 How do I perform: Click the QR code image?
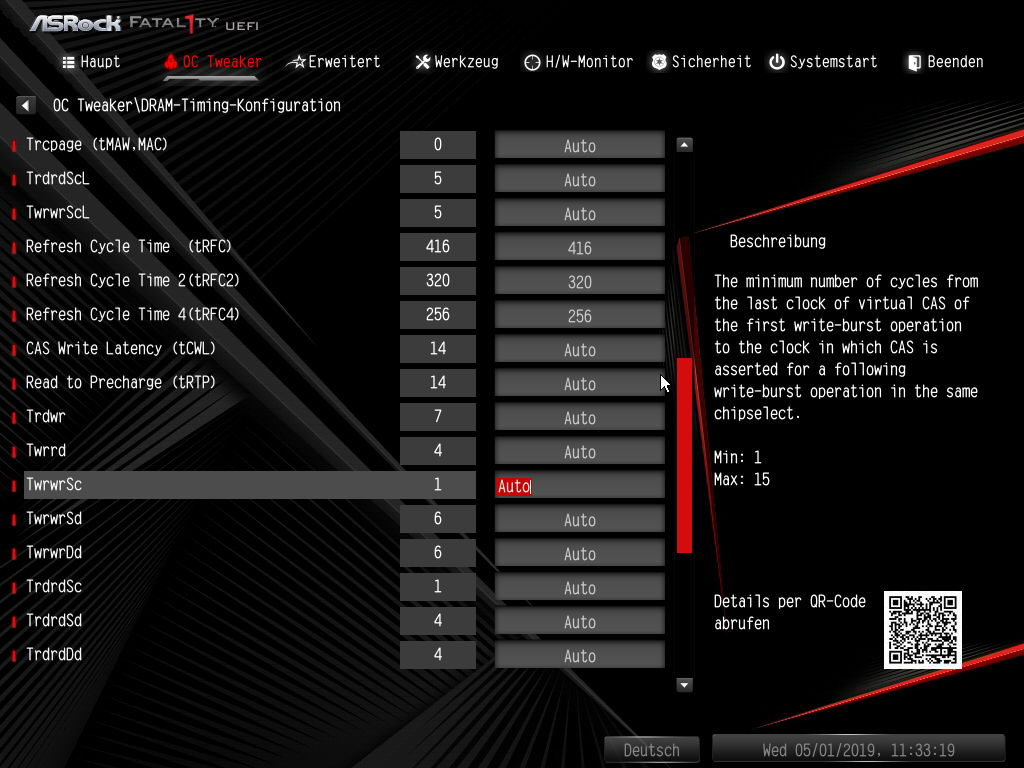click(923, 630)
